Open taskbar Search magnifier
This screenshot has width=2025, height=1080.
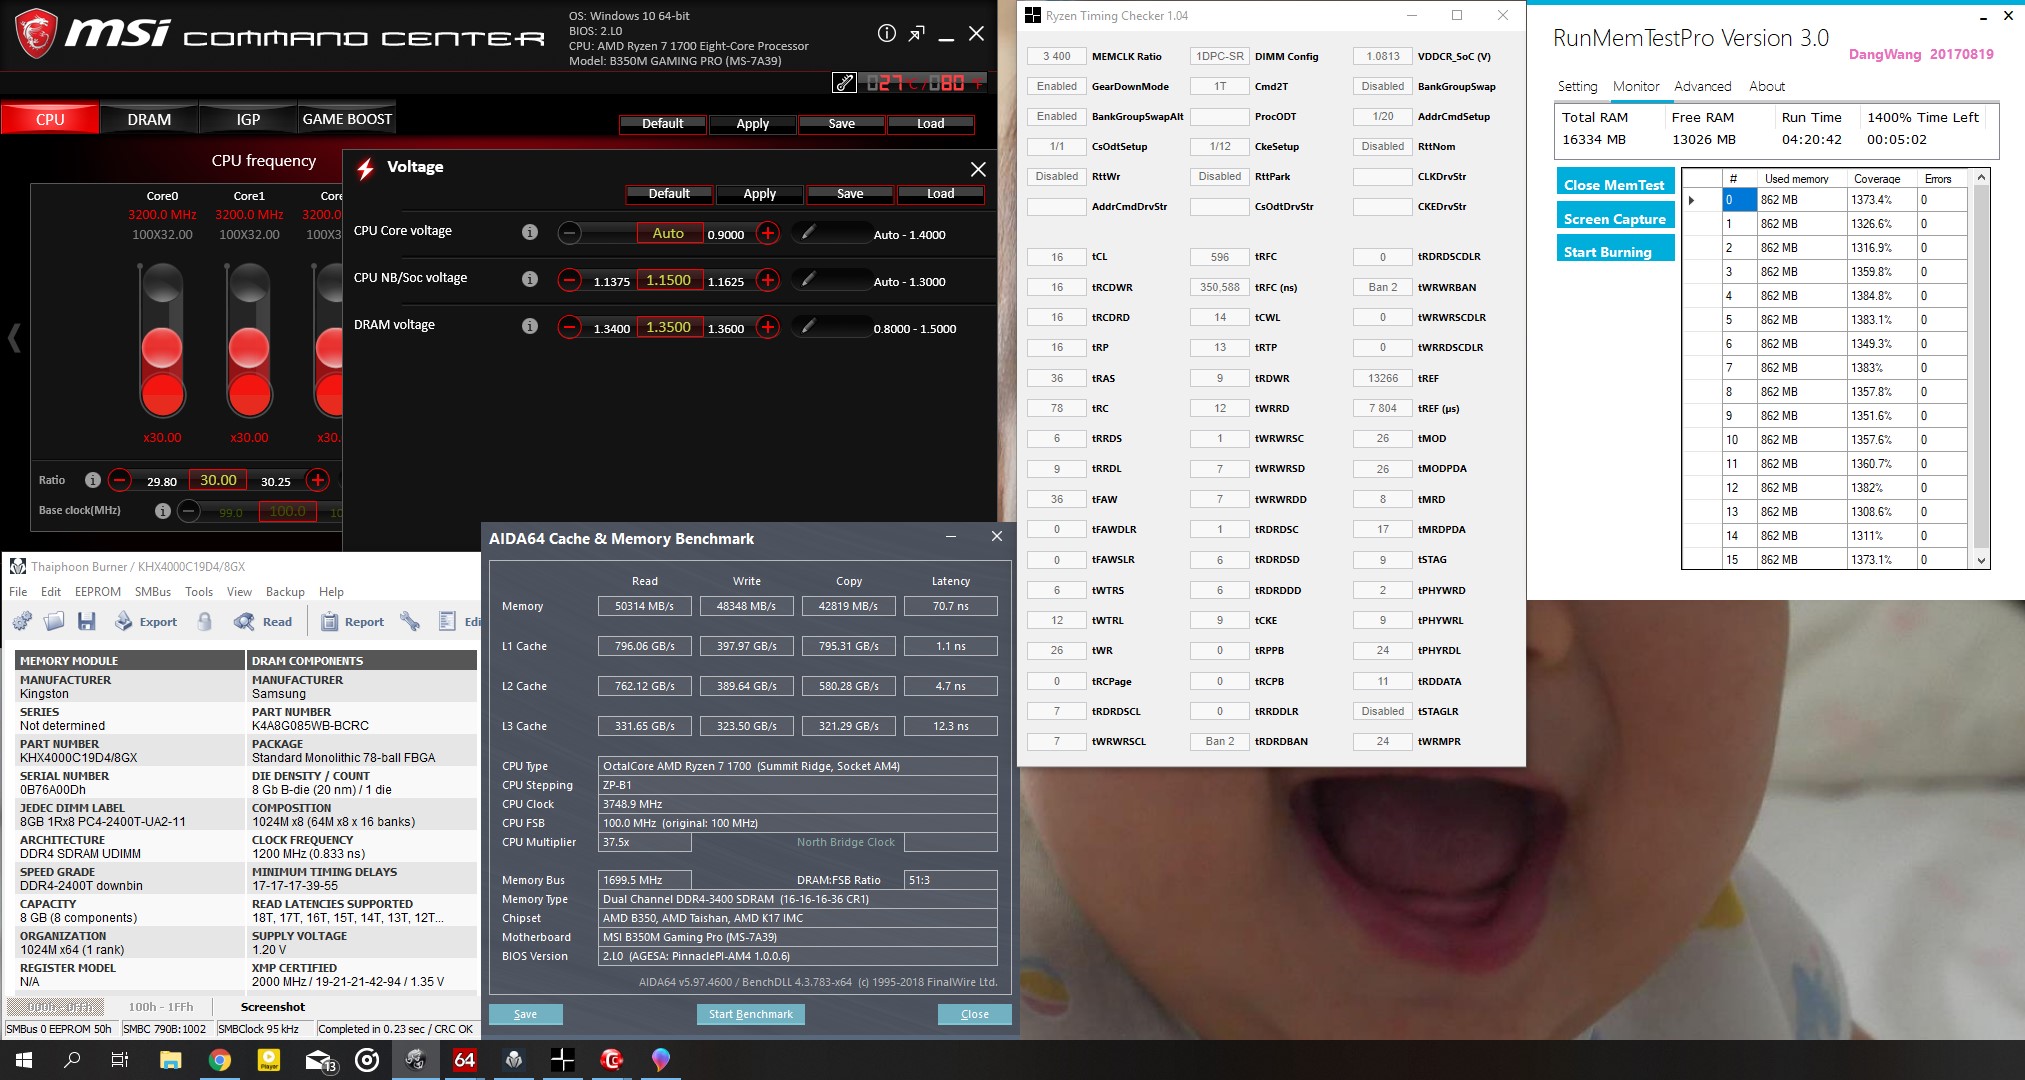click(72, 1060)
